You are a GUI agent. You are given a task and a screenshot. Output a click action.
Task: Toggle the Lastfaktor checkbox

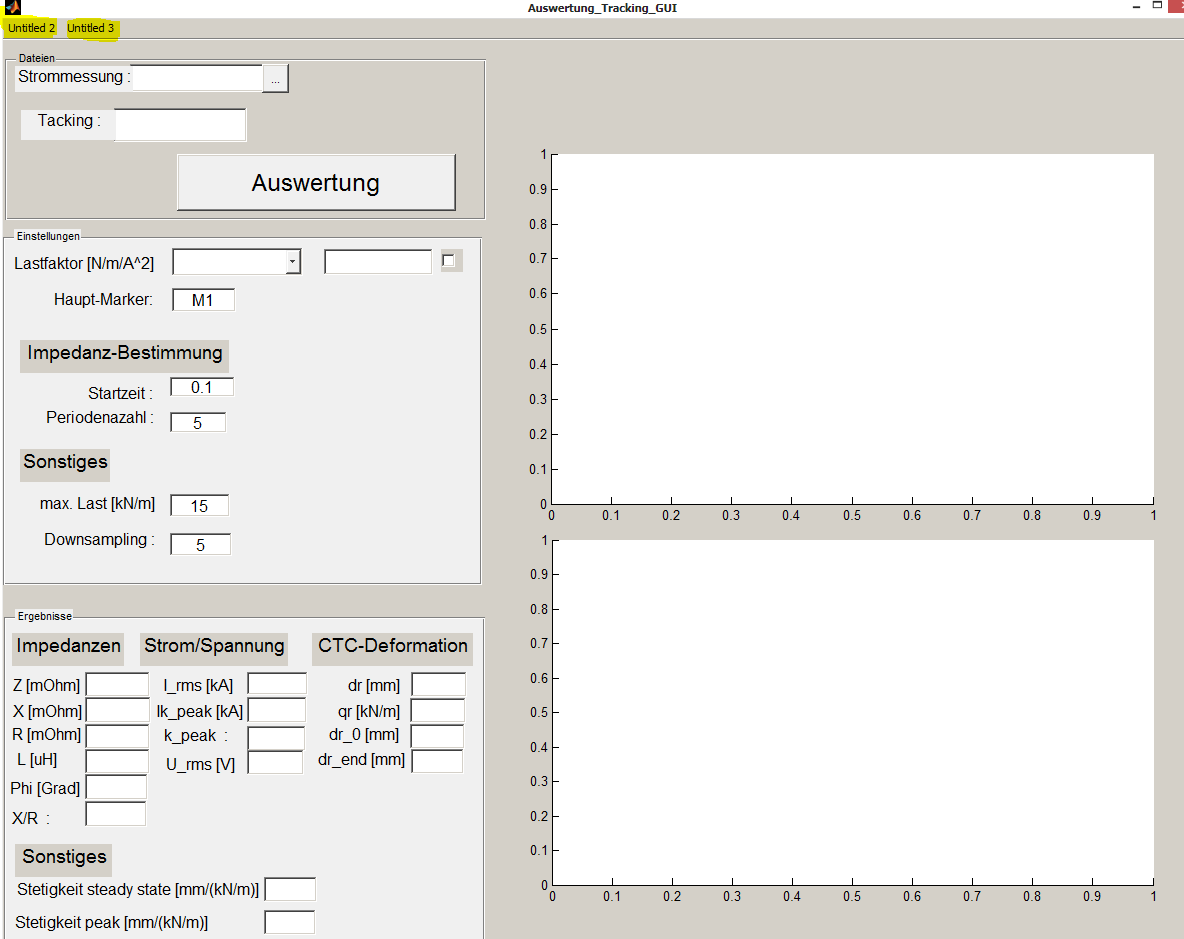tap(449, 261)
